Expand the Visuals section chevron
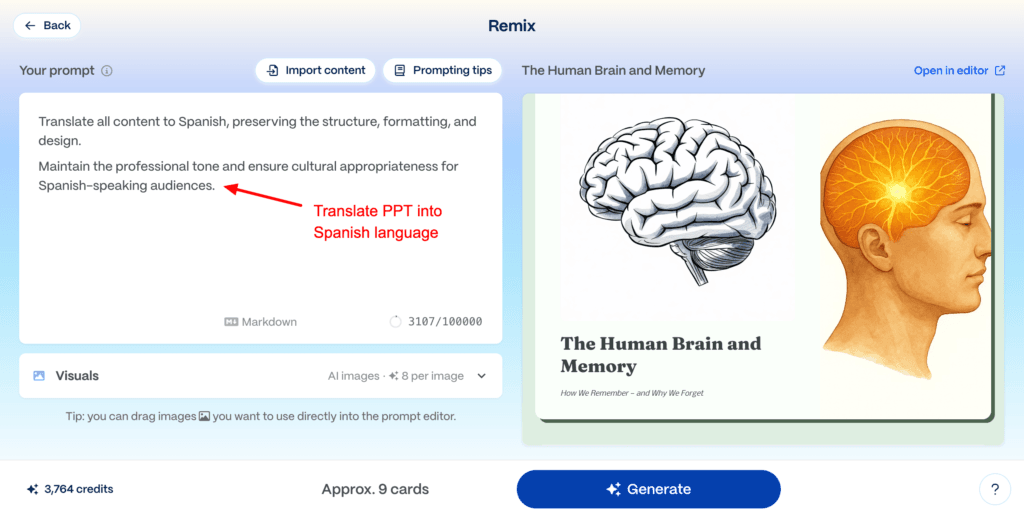The height and width of the screenshot is (518, 1024). pyautogui.click(x=481, y=376)
